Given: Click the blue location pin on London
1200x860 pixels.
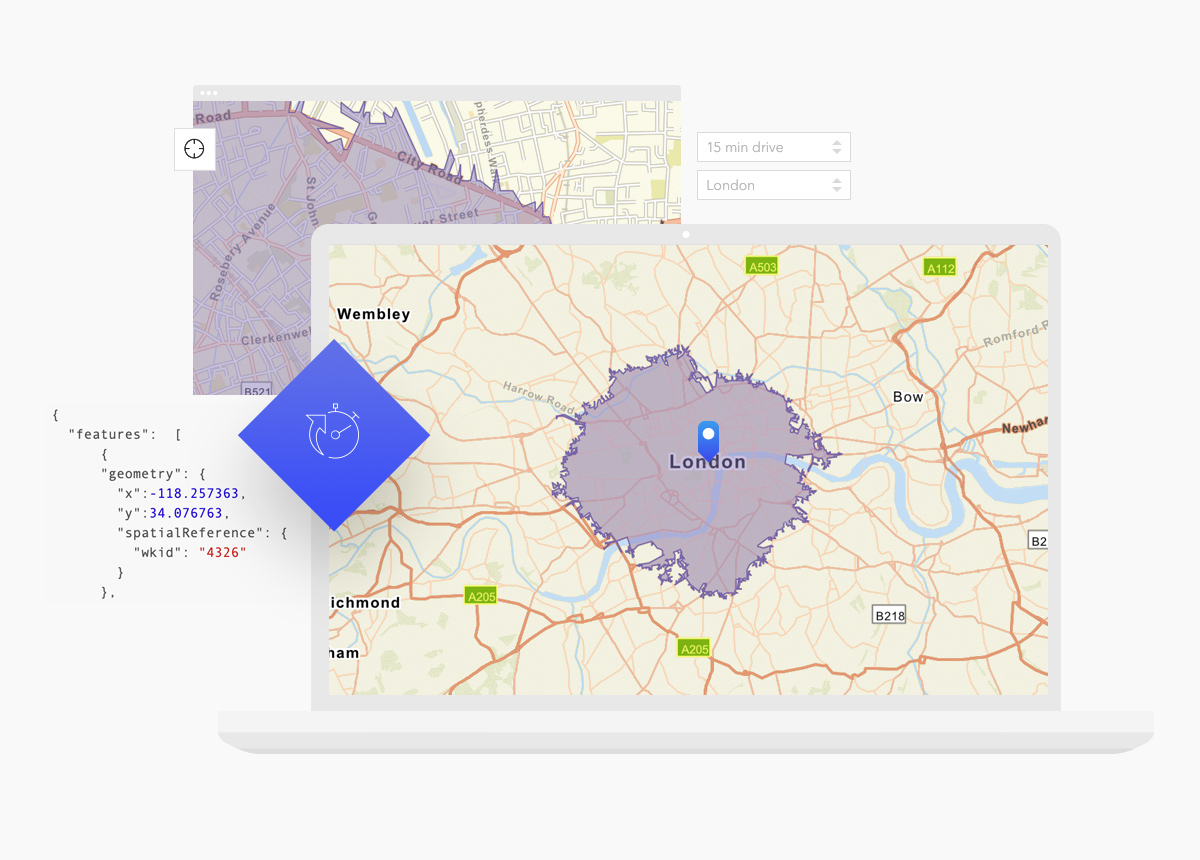Looking at the screenshot, I should pyautogui.click(x=708, y=439).
